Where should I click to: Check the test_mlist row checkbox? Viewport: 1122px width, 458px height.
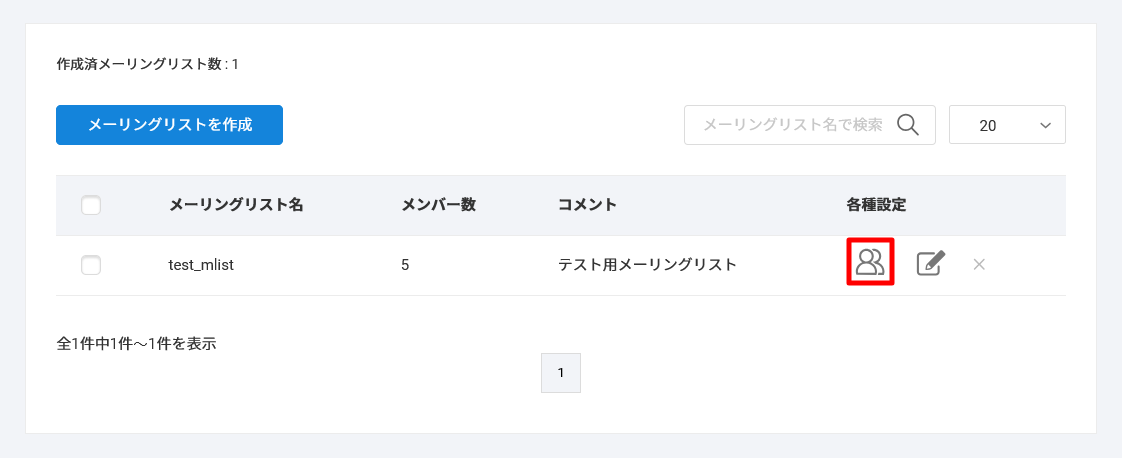[91, 265]
